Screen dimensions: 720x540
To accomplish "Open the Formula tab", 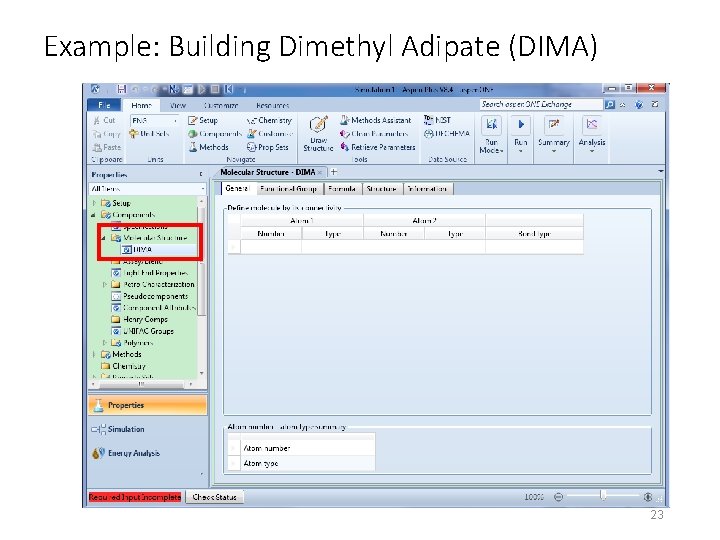I will 342,189.
